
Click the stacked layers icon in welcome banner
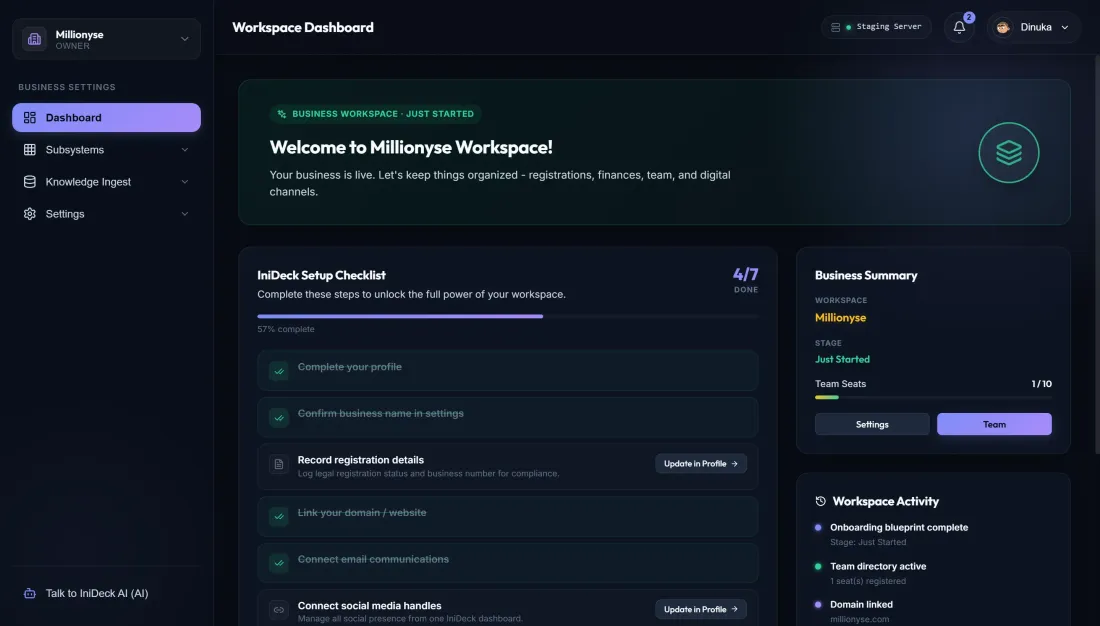click(x=1009, y=152)
